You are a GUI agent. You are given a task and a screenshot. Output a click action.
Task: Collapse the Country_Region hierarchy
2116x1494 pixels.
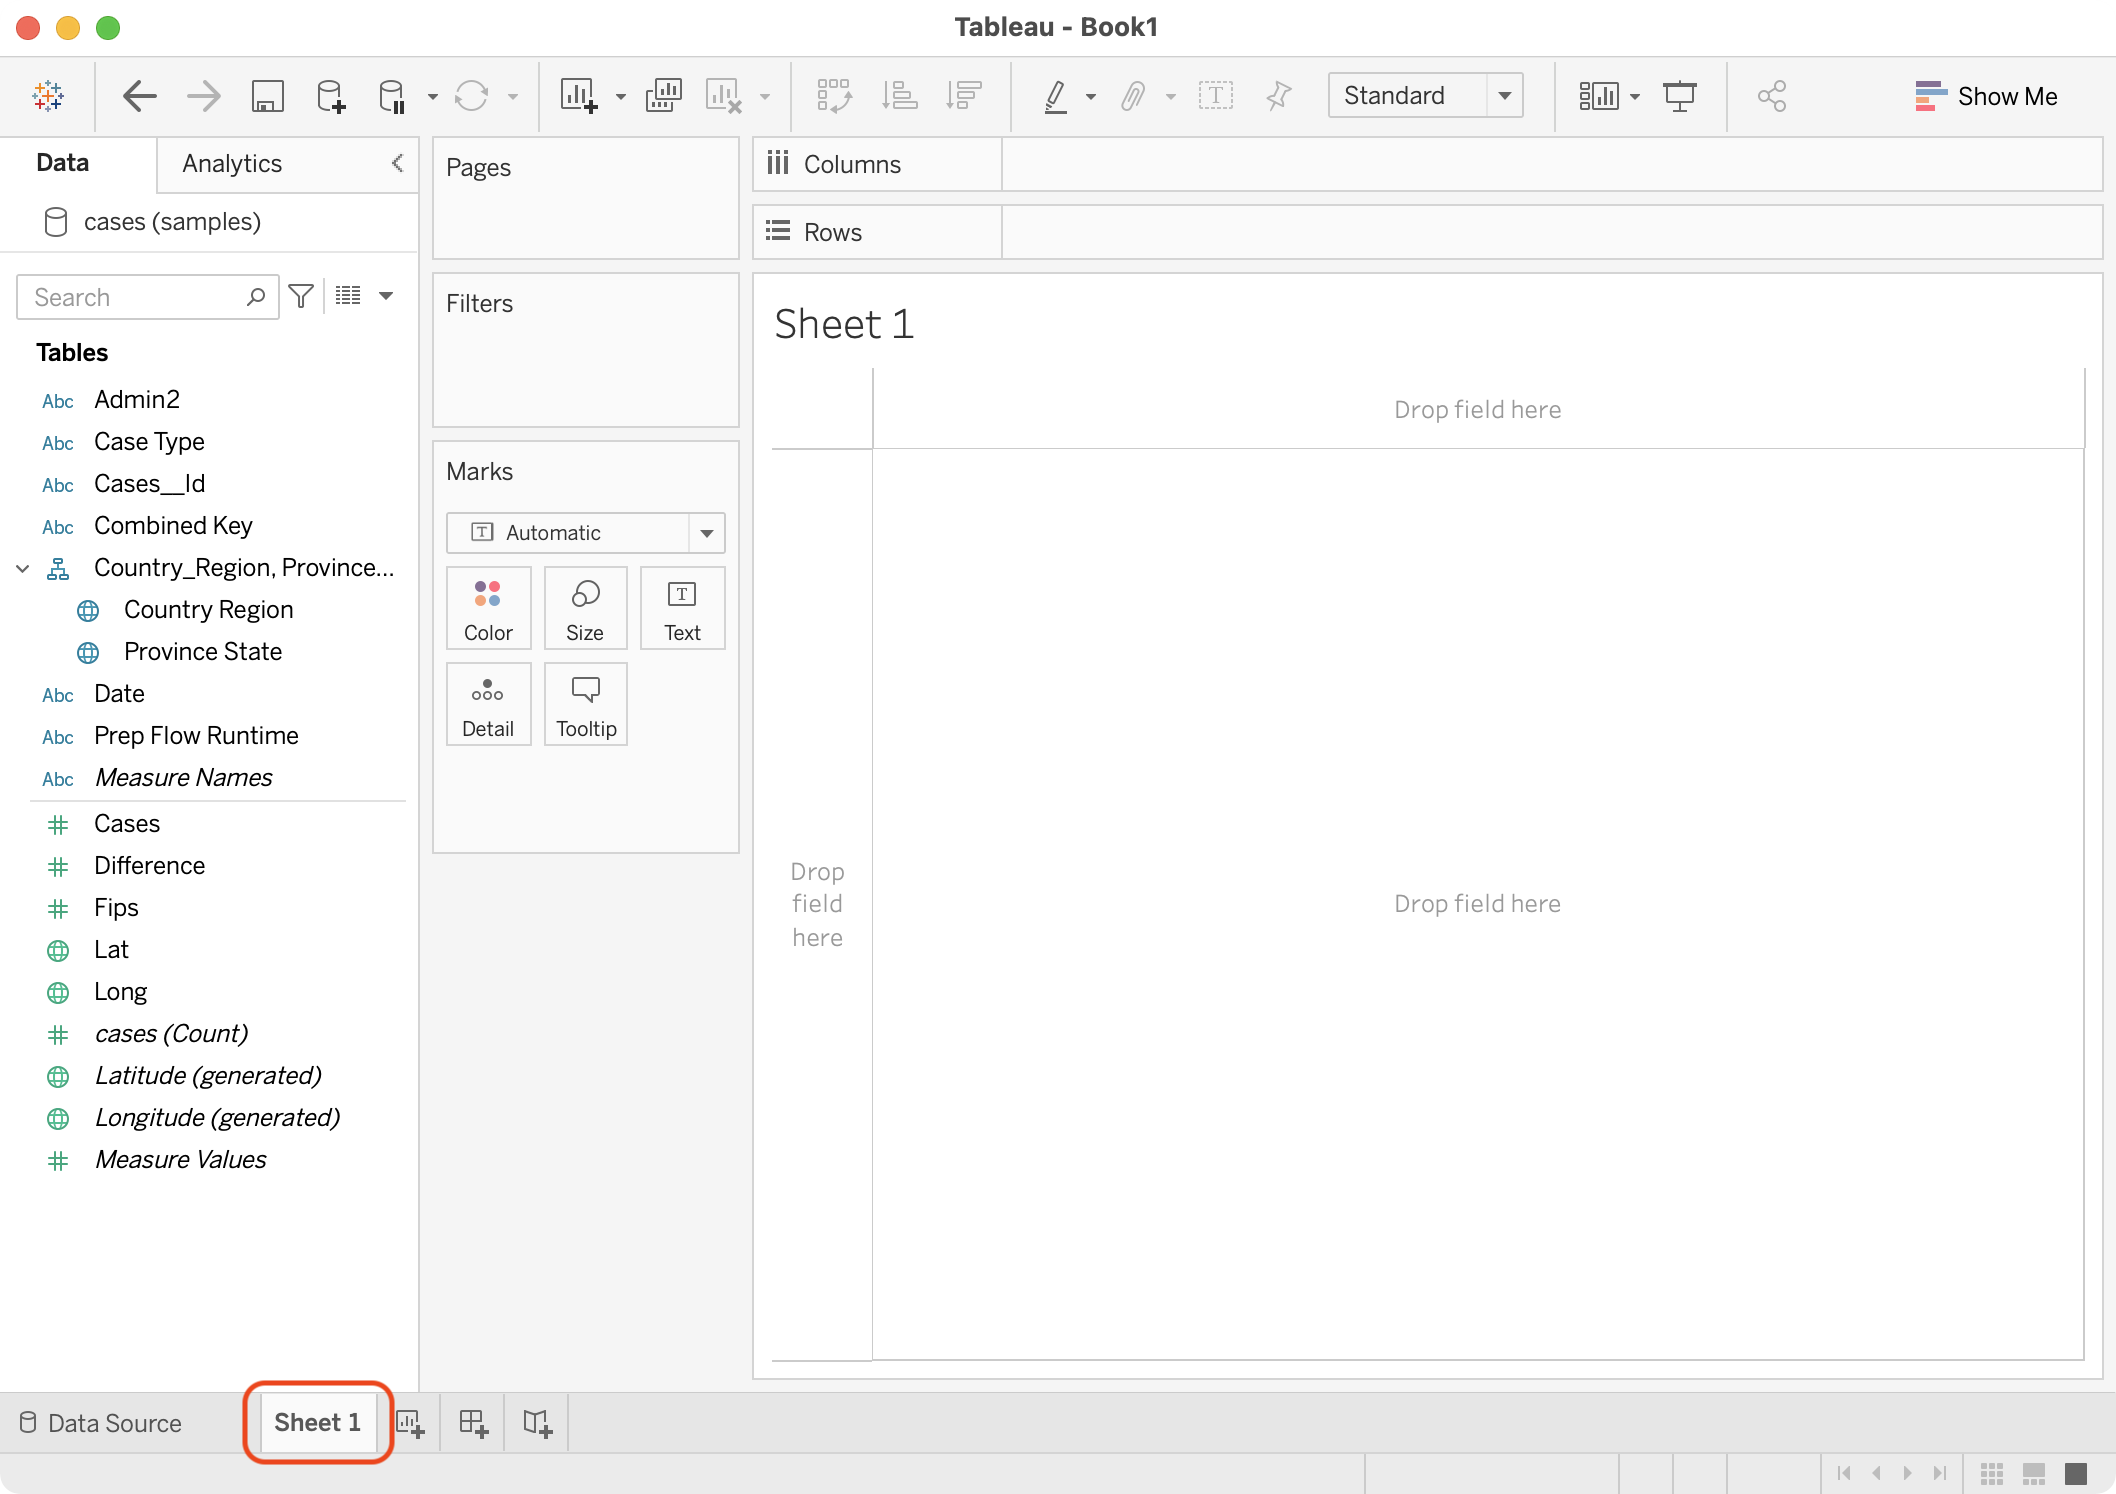click(22, 568)
